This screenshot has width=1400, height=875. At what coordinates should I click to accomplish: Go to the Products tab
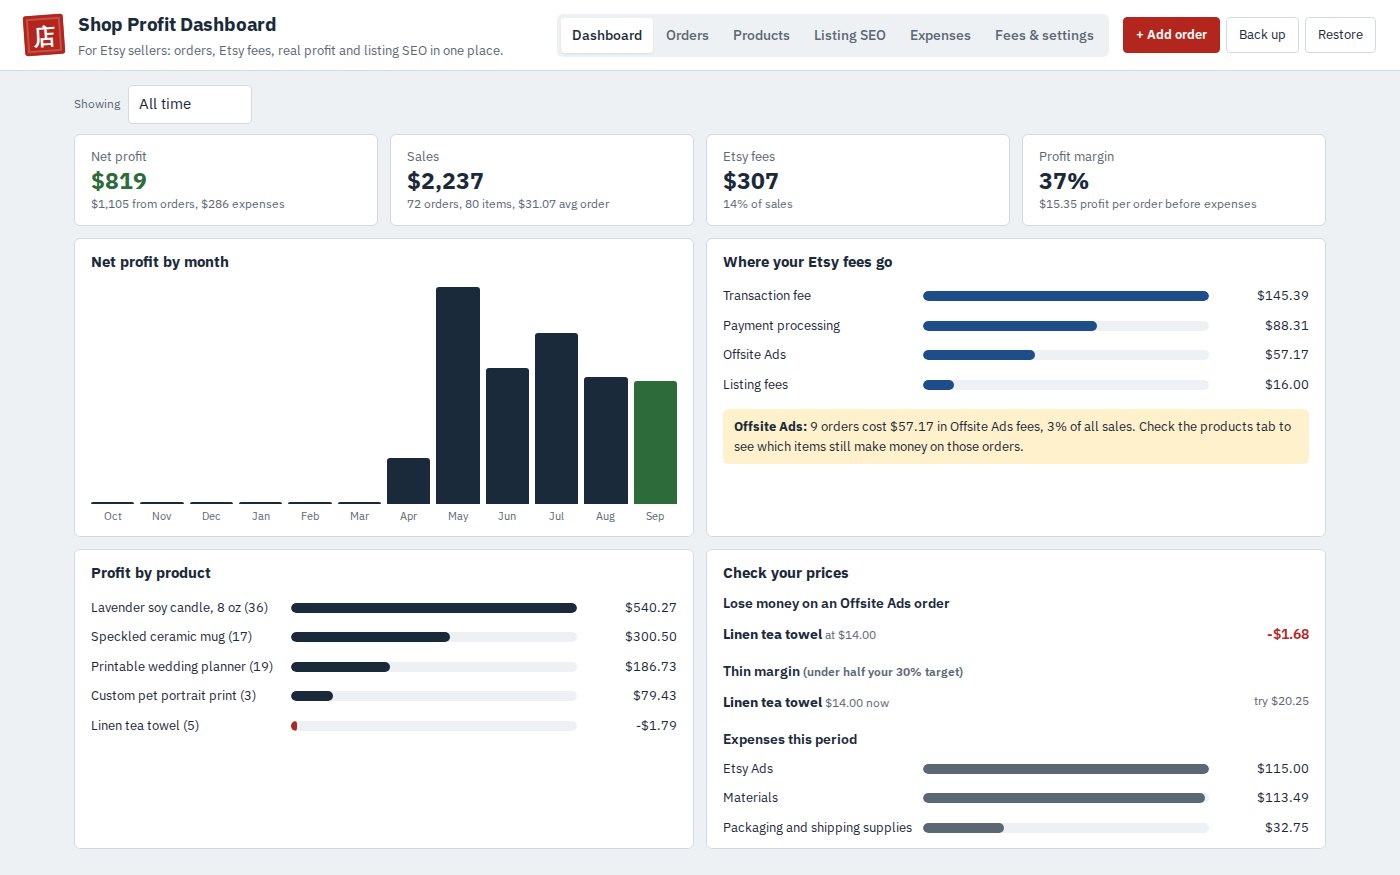pos(761,35)
